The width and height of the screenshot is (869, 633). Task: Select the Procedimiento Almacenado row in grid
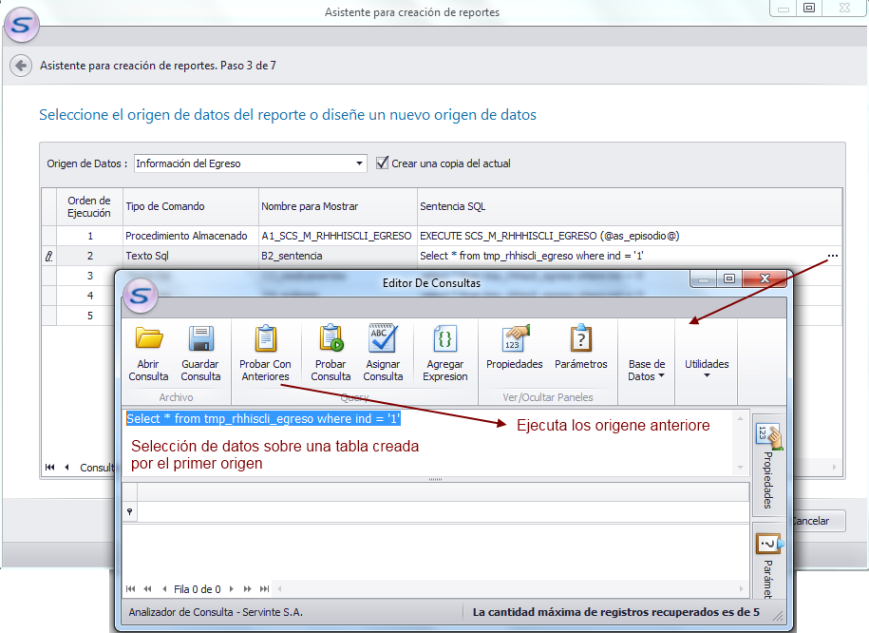185,236
